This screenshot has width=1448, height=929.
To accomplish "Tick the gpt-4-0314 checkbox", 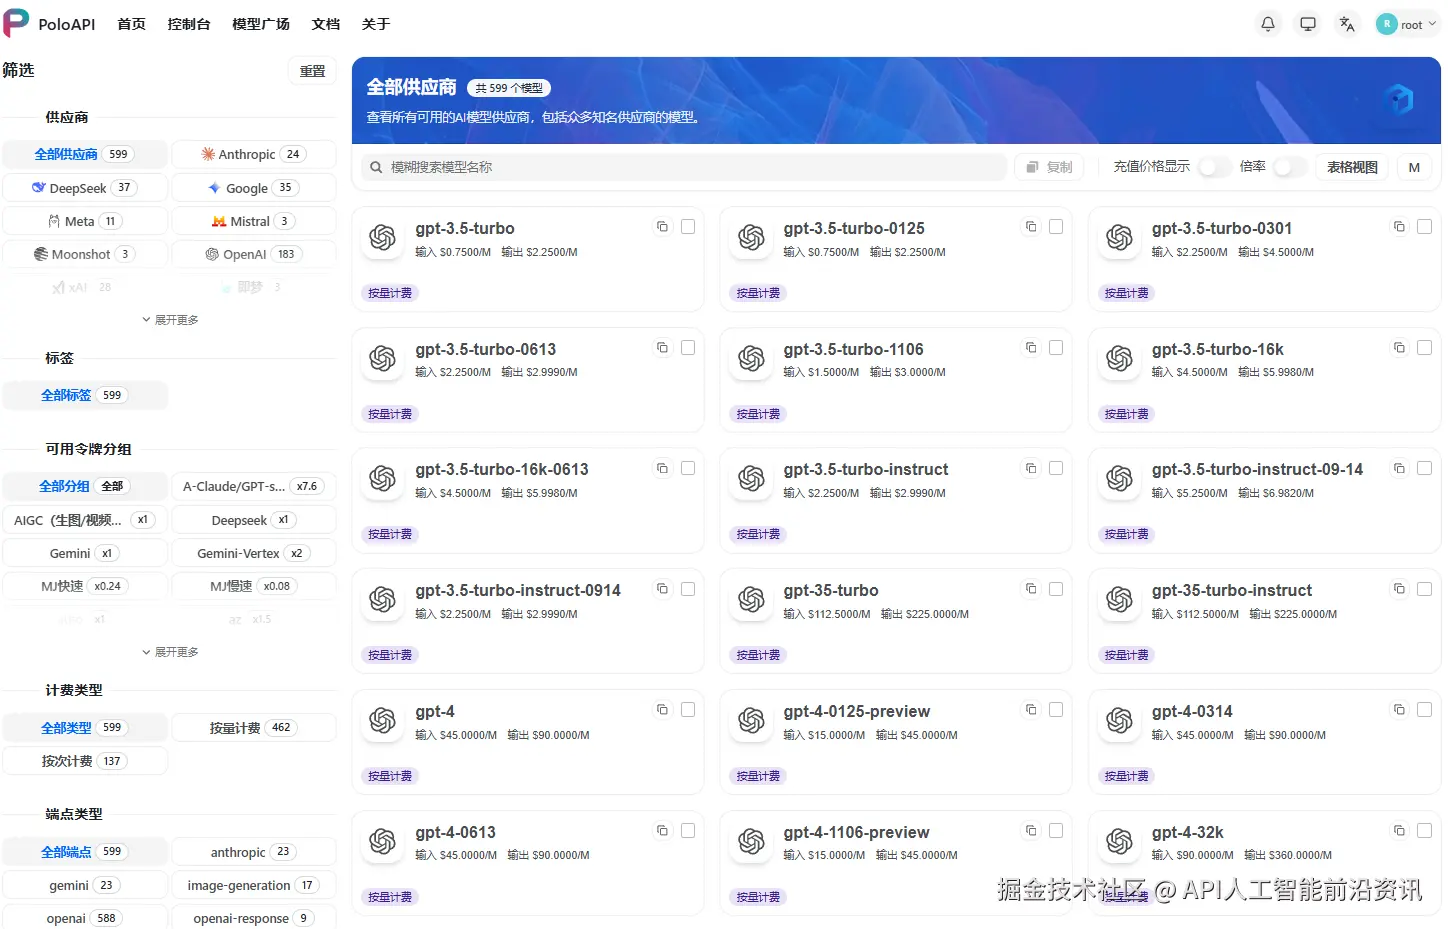I will click(x=1425, y=710).
